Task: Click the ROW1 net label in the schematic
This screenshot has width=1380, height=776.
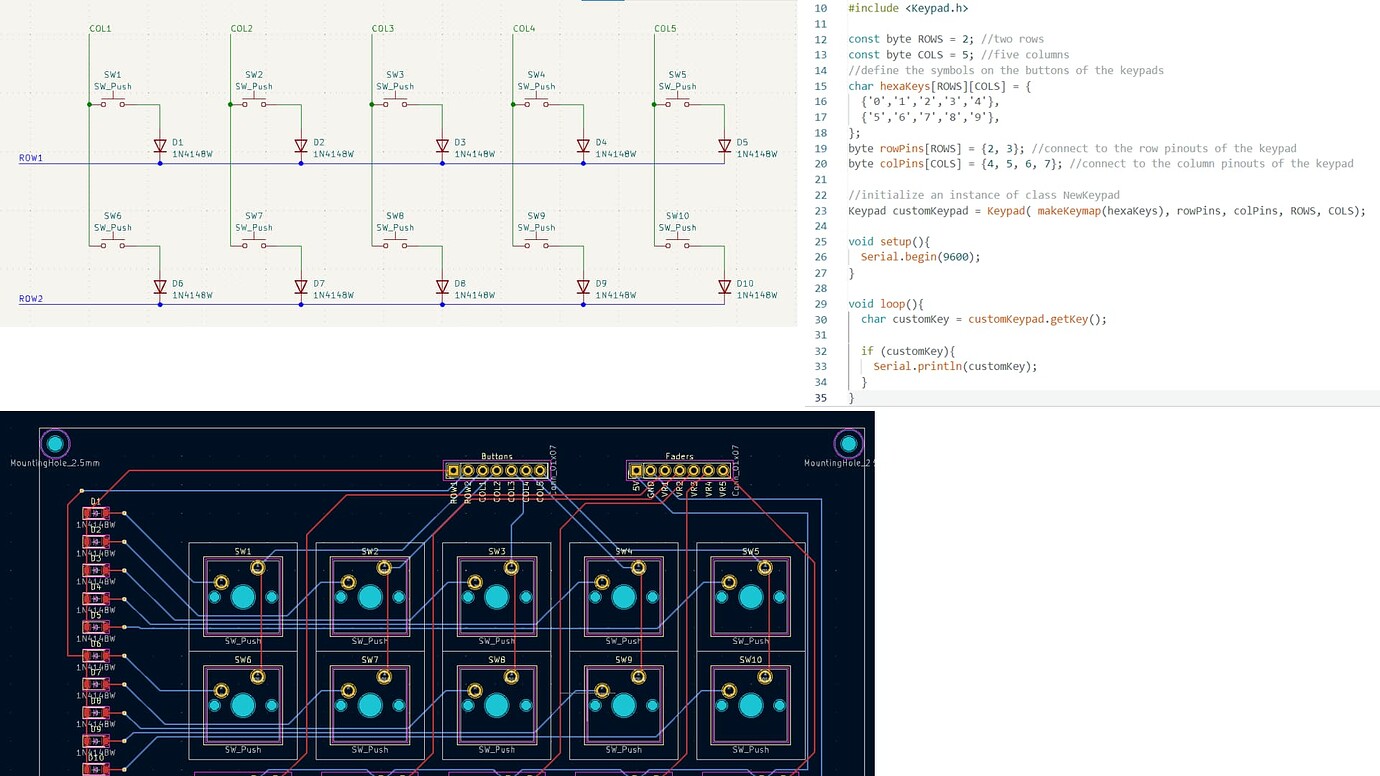Action: coord(31,157)
